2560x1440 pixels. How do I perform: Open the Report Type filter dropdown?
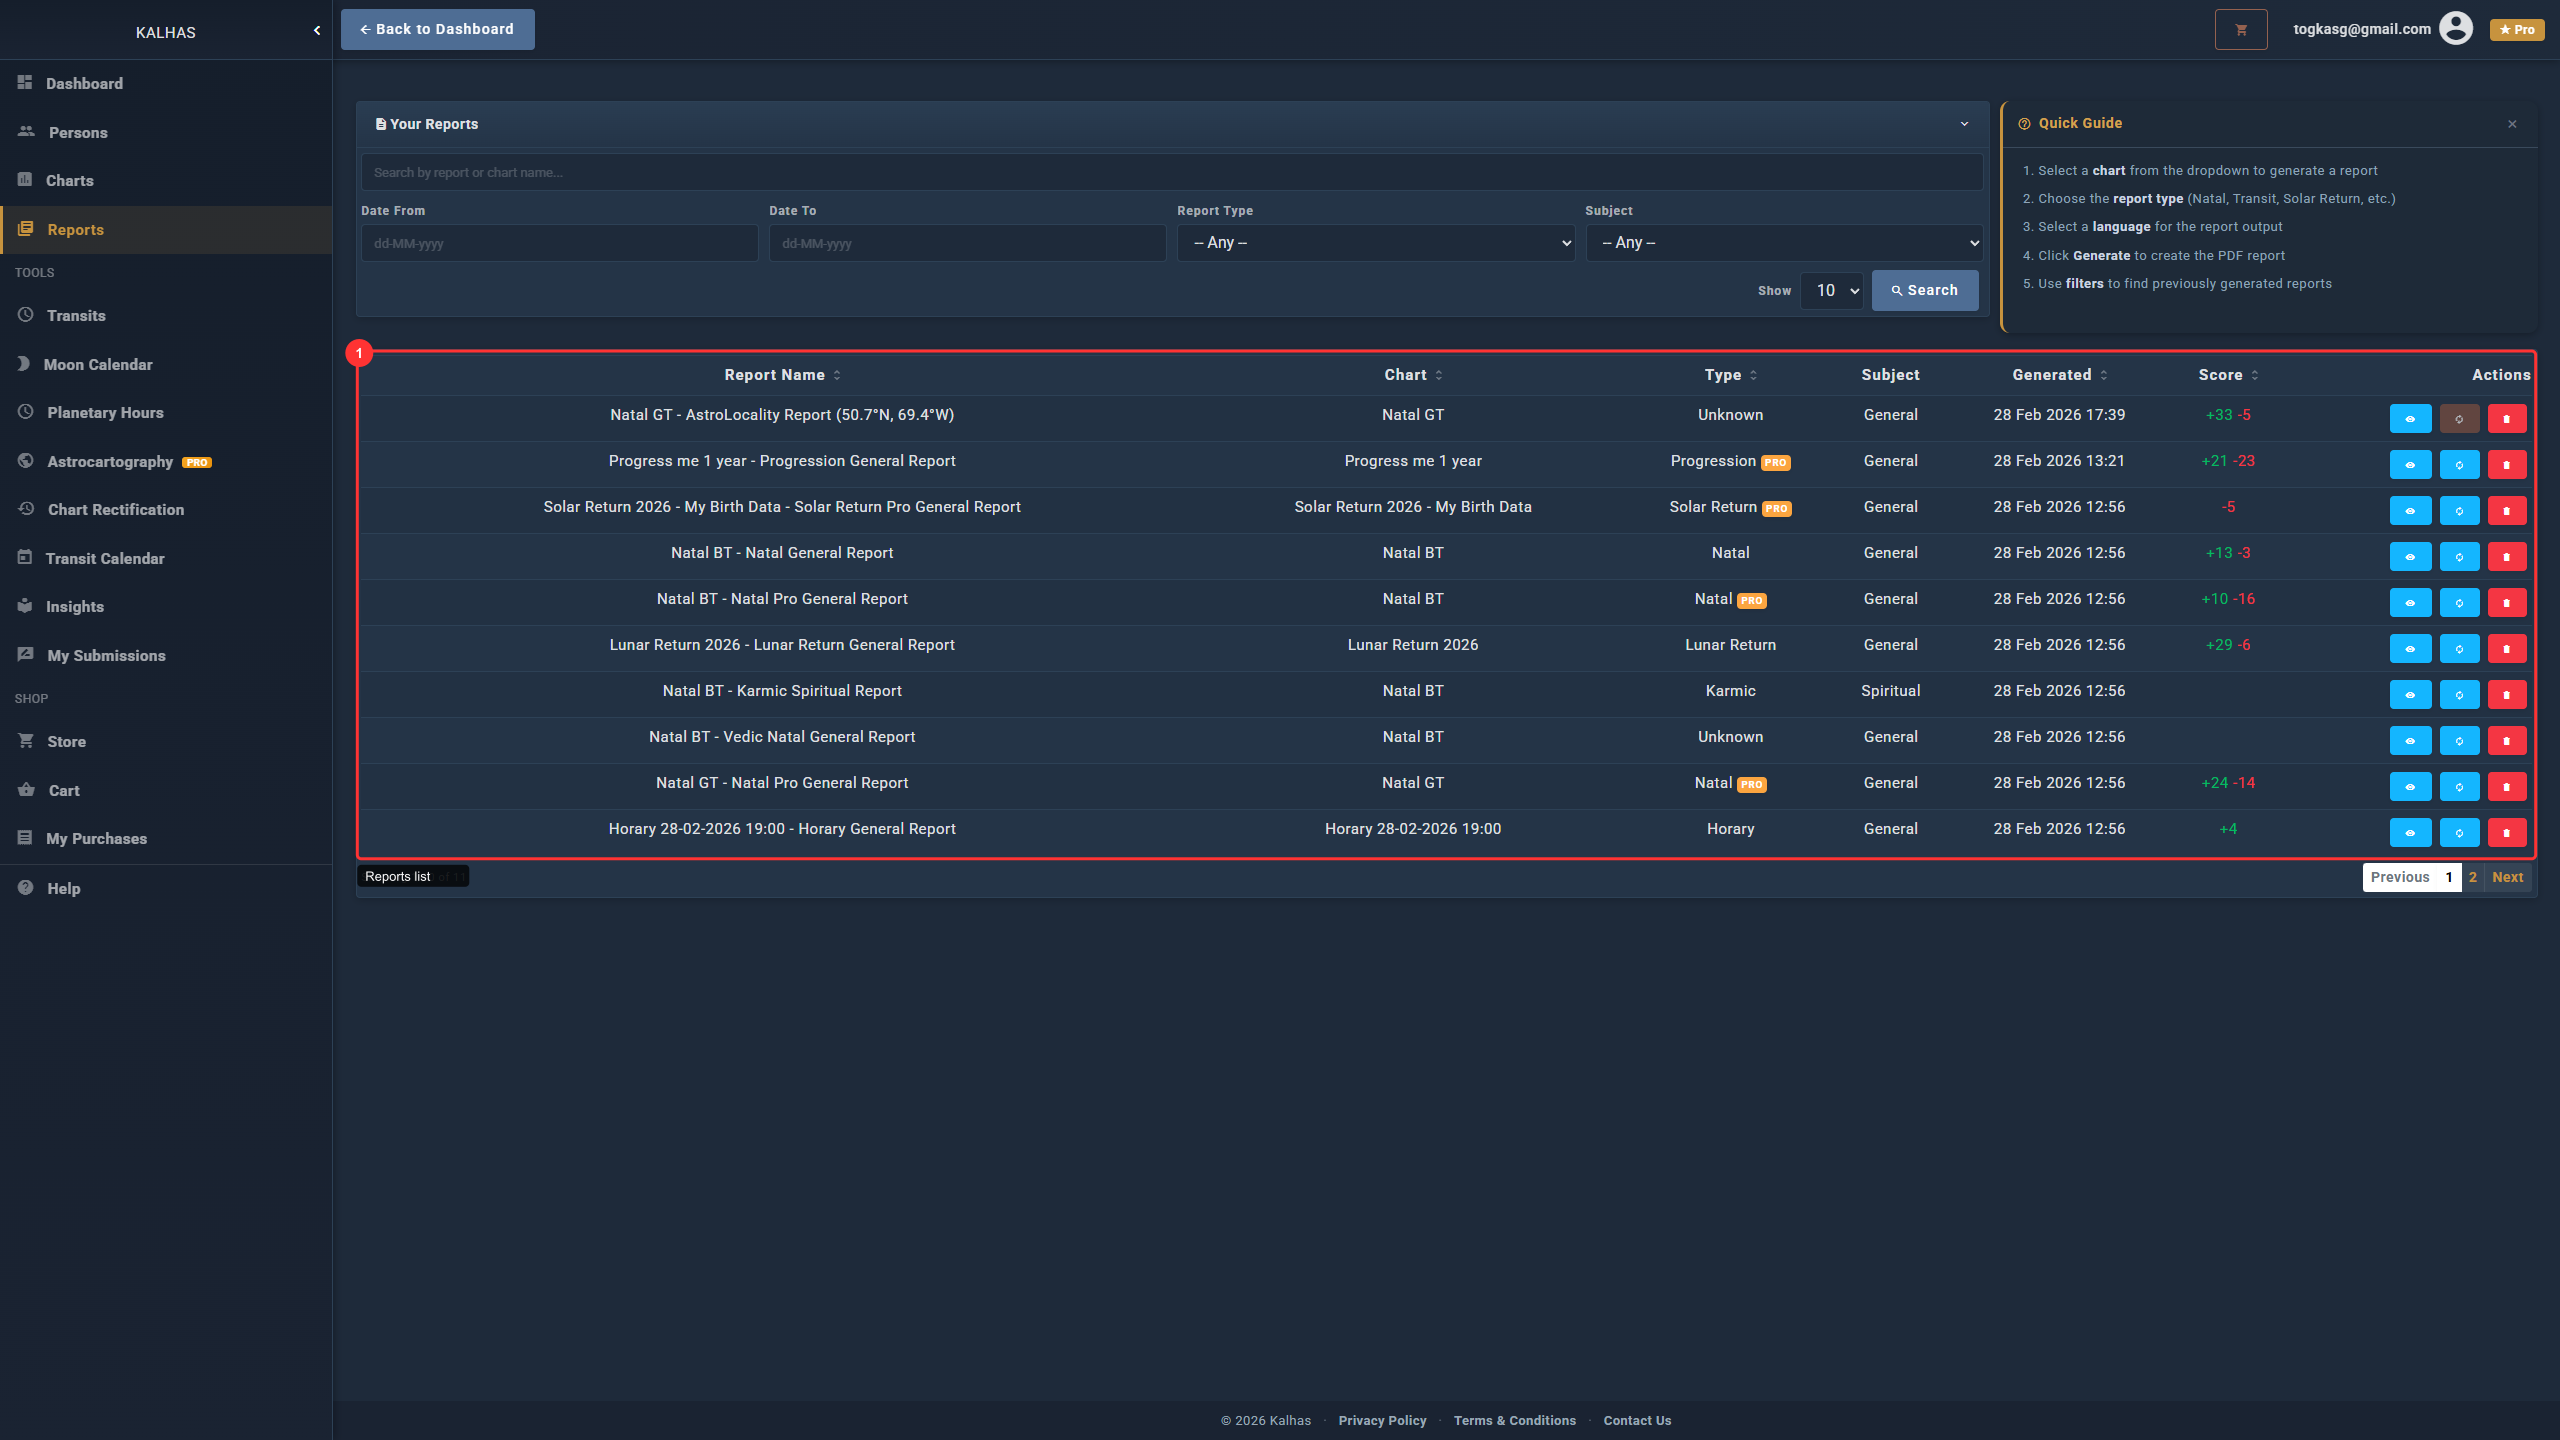pos(1375,243)
